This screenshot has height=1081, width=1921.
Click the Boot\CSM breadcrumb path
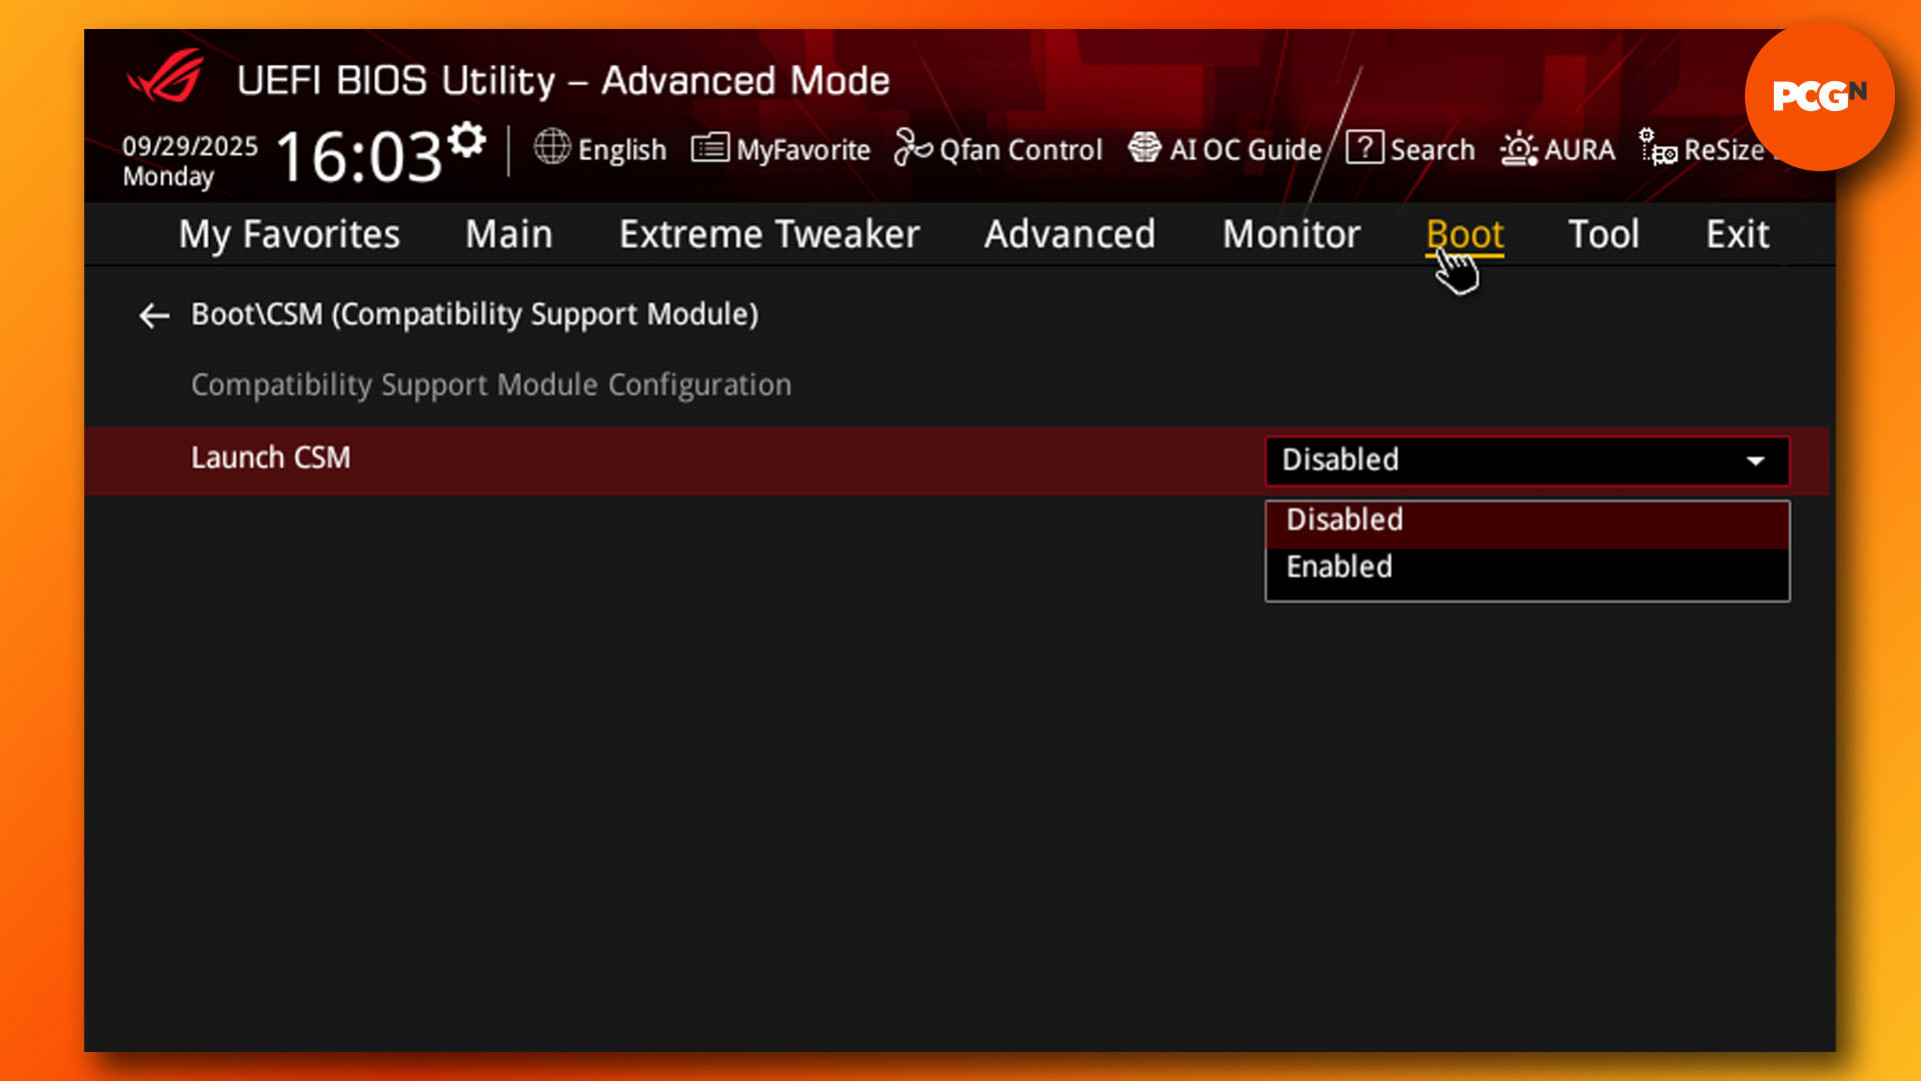point(475,315)
